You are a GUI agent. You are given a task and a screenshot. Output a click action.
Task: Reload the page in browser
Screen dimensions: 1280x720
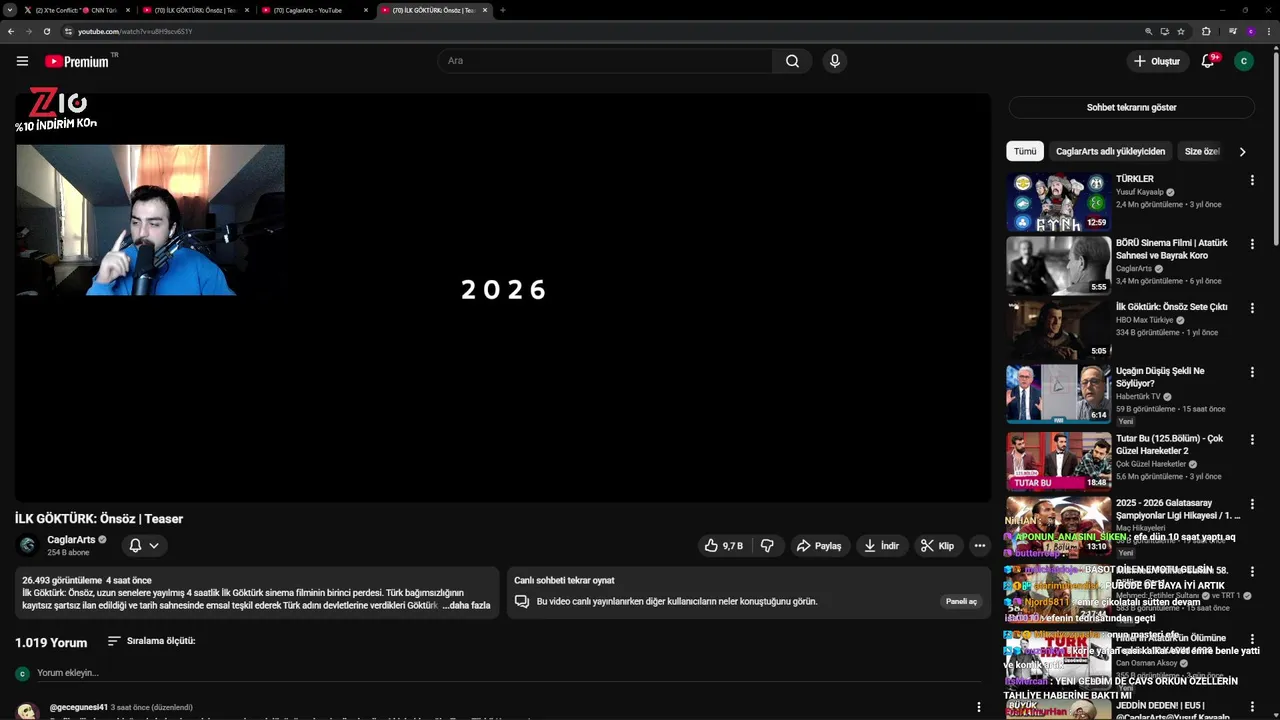pos(46,31)
